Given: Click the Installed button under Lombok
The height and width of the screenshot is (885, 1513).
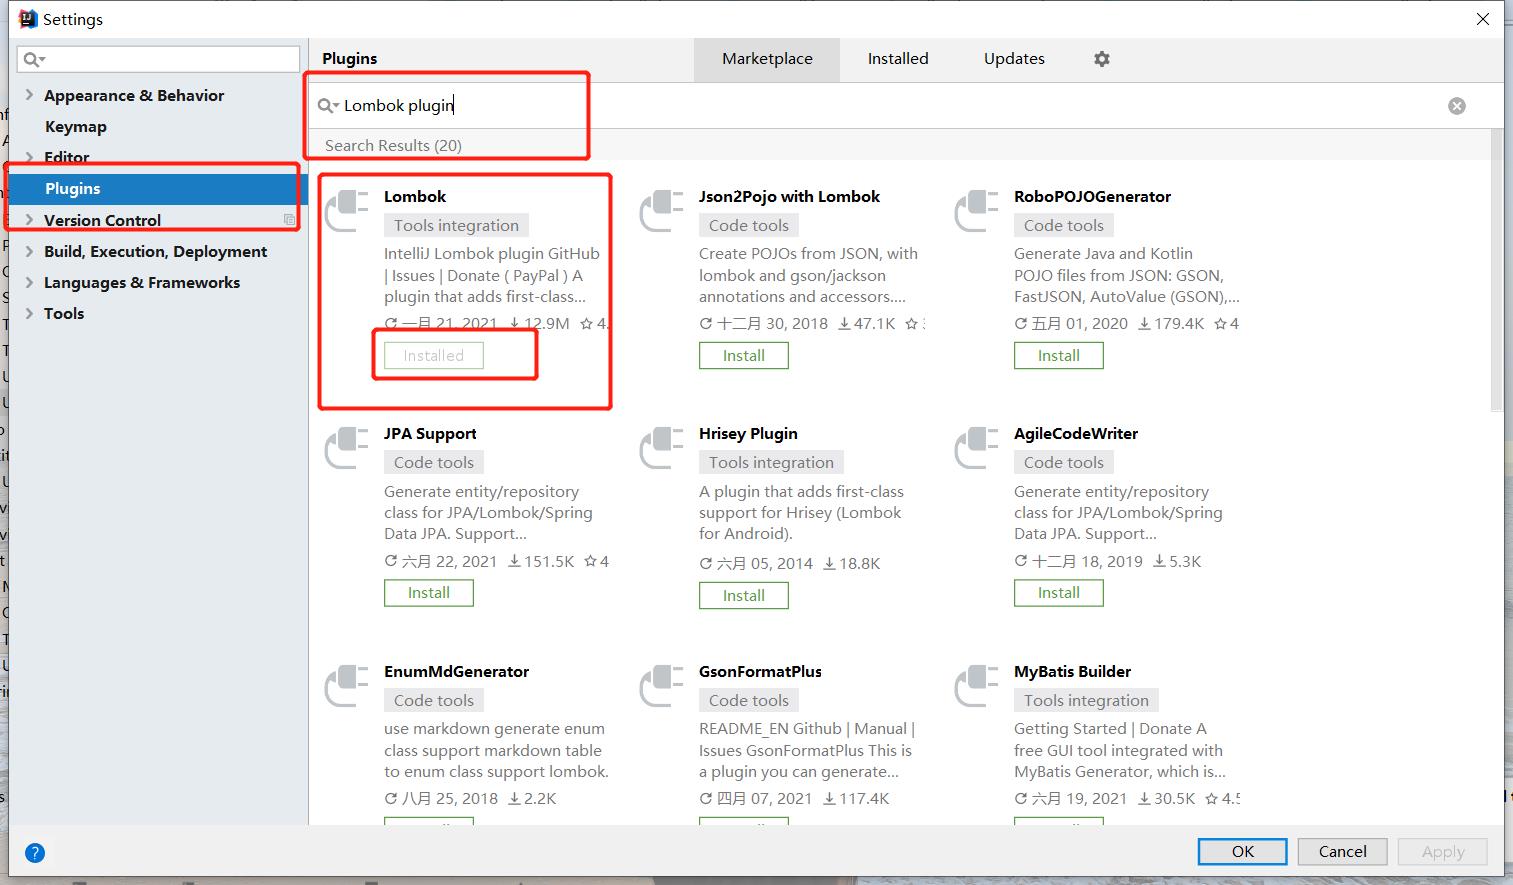Looking at the screenshot, I should click(x=434, y=356).
